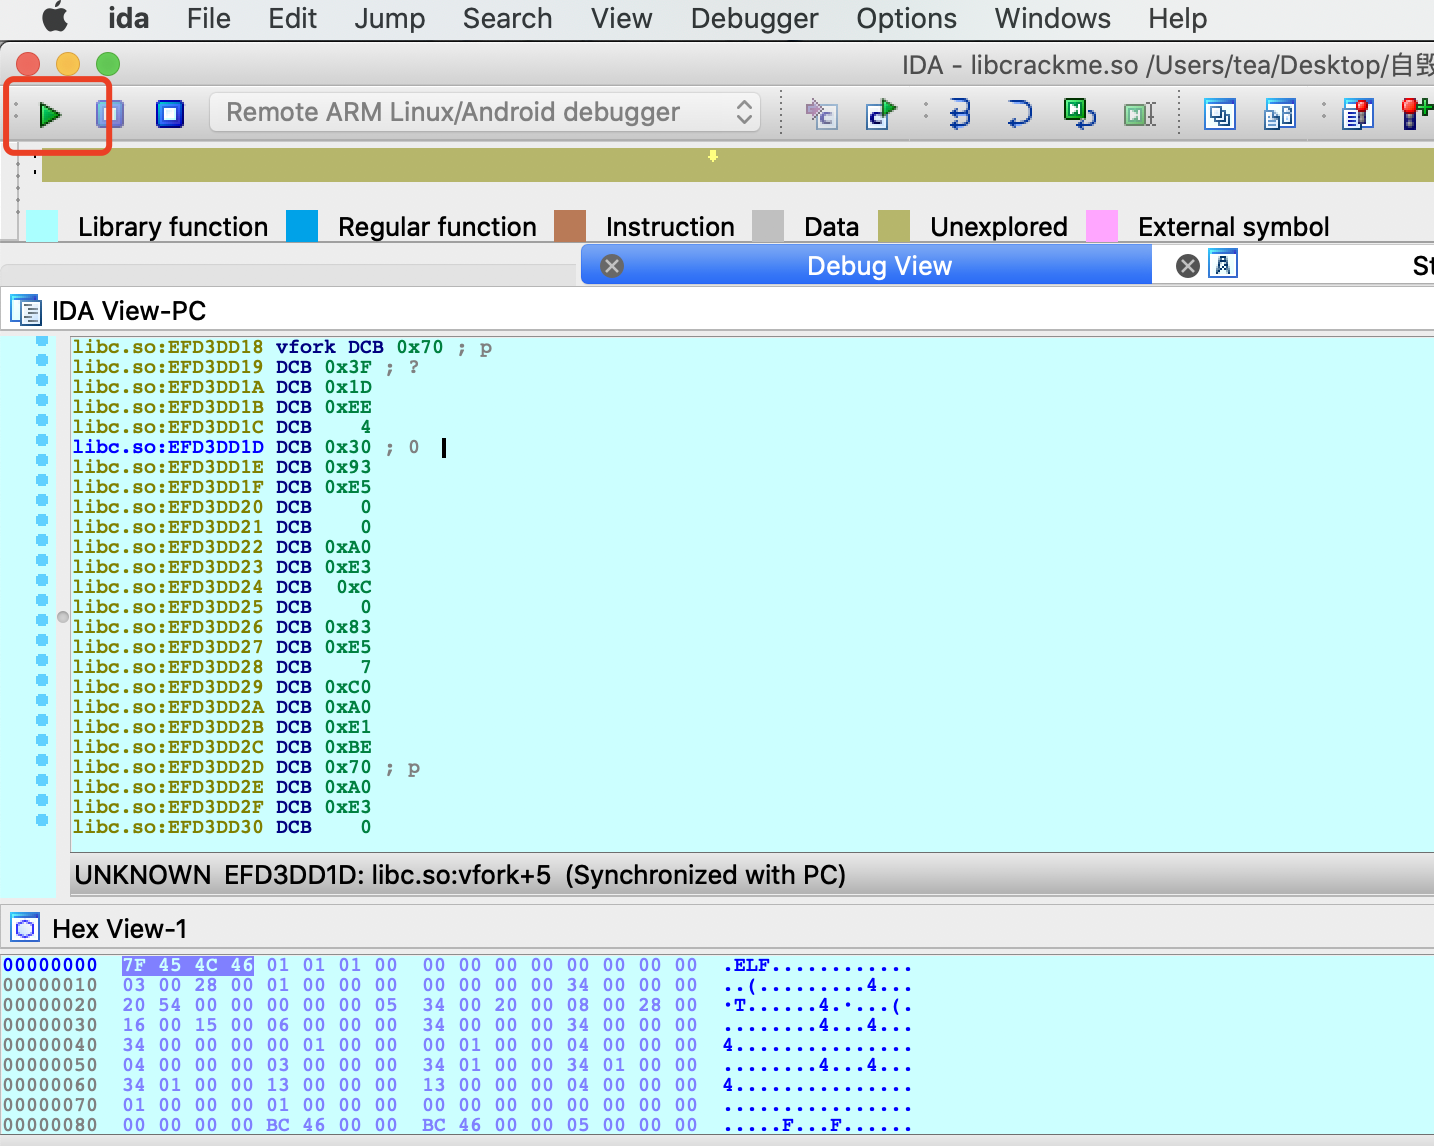Screen dimensions: 1434x1146
Task: Open the File menu
Action: 208,18
